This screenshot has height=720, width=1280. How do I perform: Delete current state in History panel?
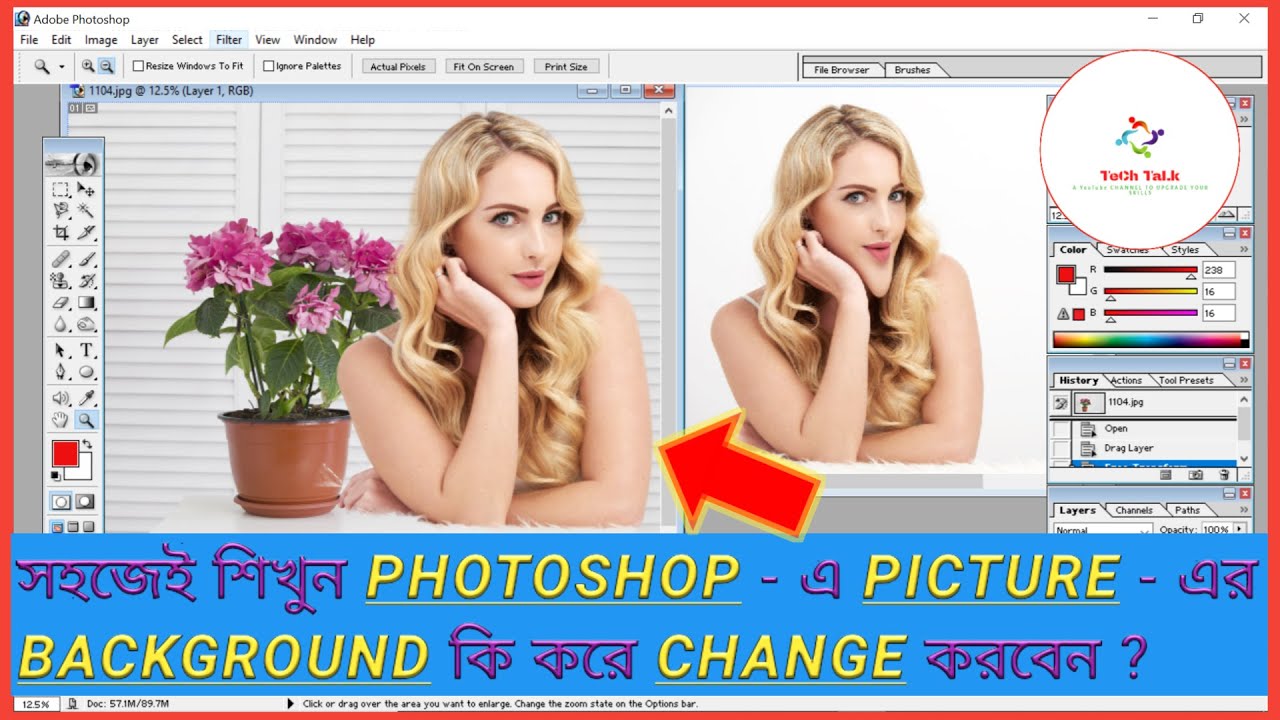coord(1224,475)
